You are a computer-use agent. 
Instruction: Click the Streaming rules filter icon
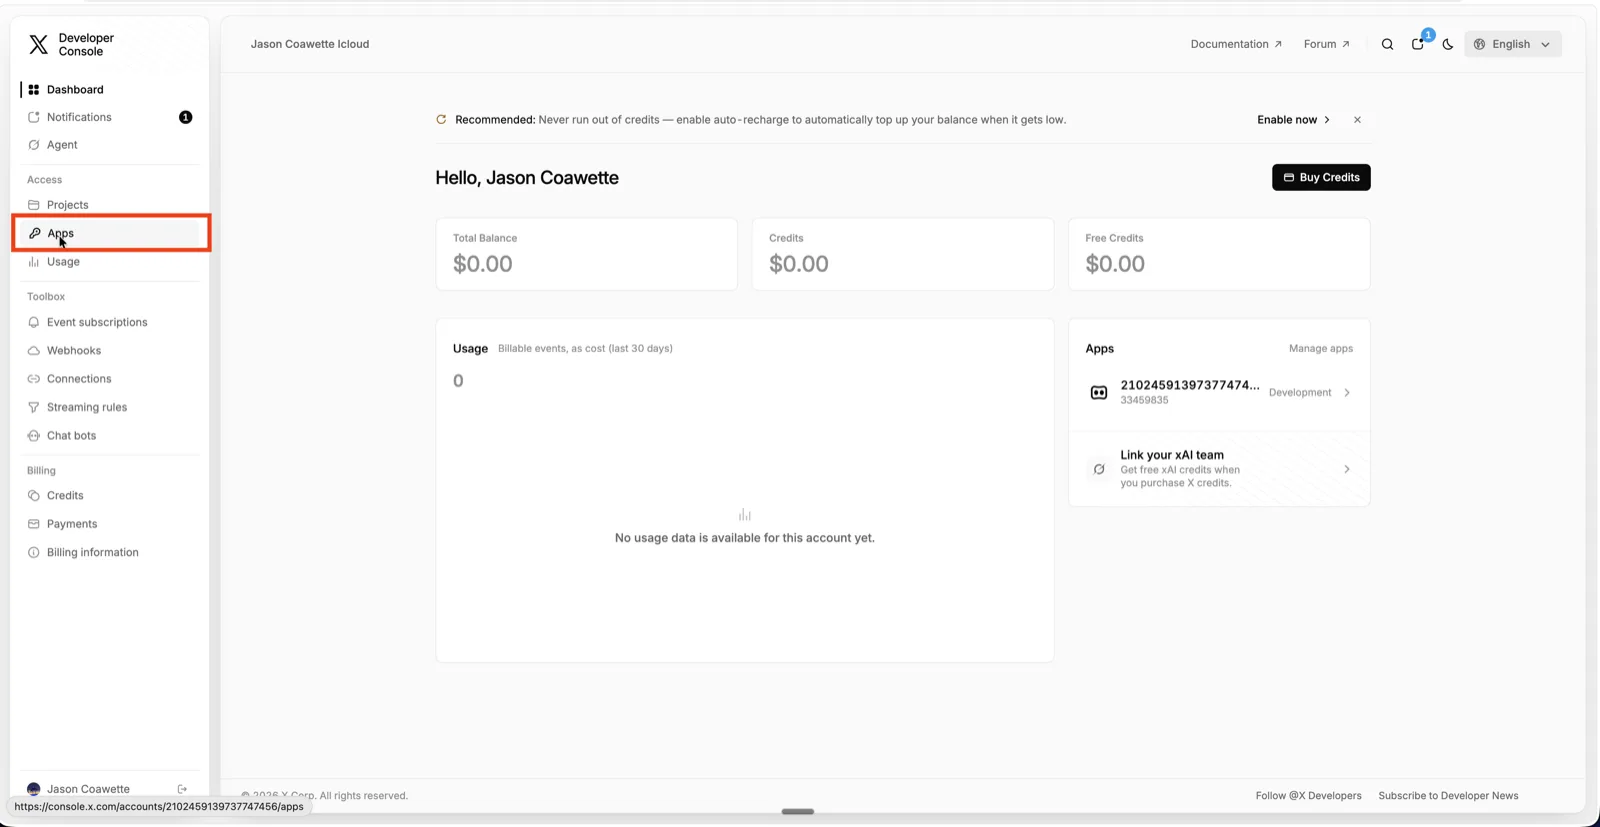[x=34, y=407]
